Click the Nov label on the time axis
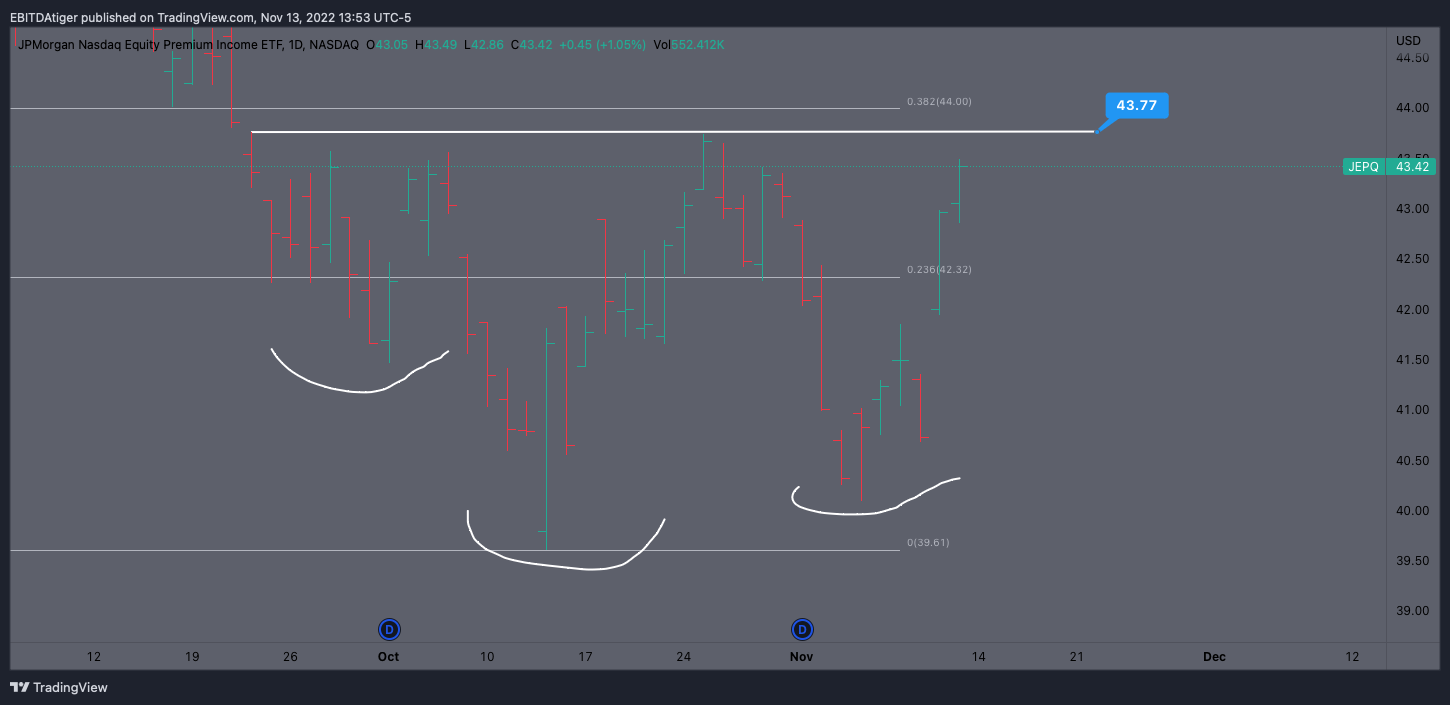Screen dimensions: 1450x705 coord(801,657)
